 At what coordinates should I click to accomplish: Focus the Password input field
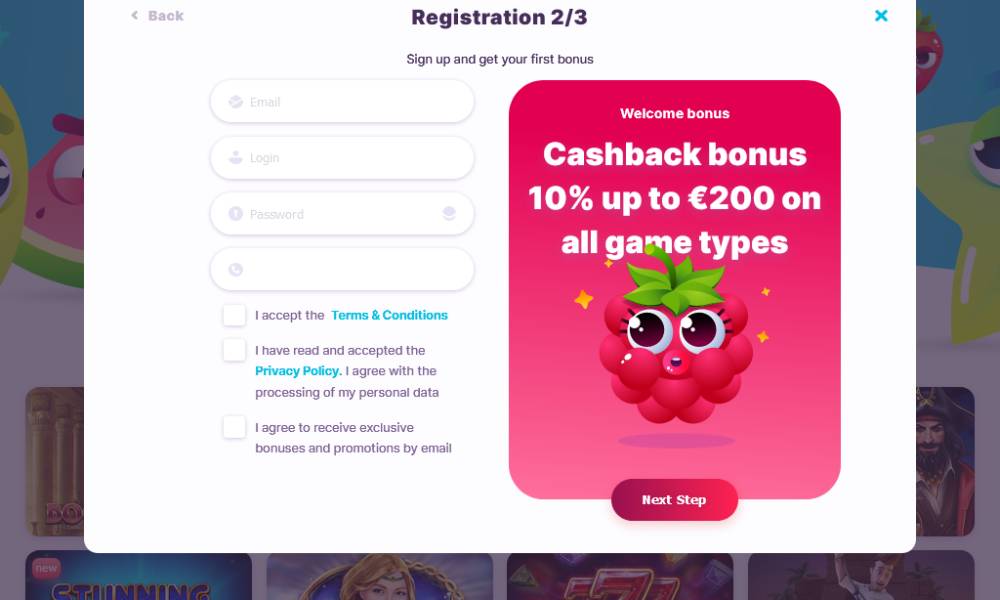pyautogui.click(x=342, y=214)
